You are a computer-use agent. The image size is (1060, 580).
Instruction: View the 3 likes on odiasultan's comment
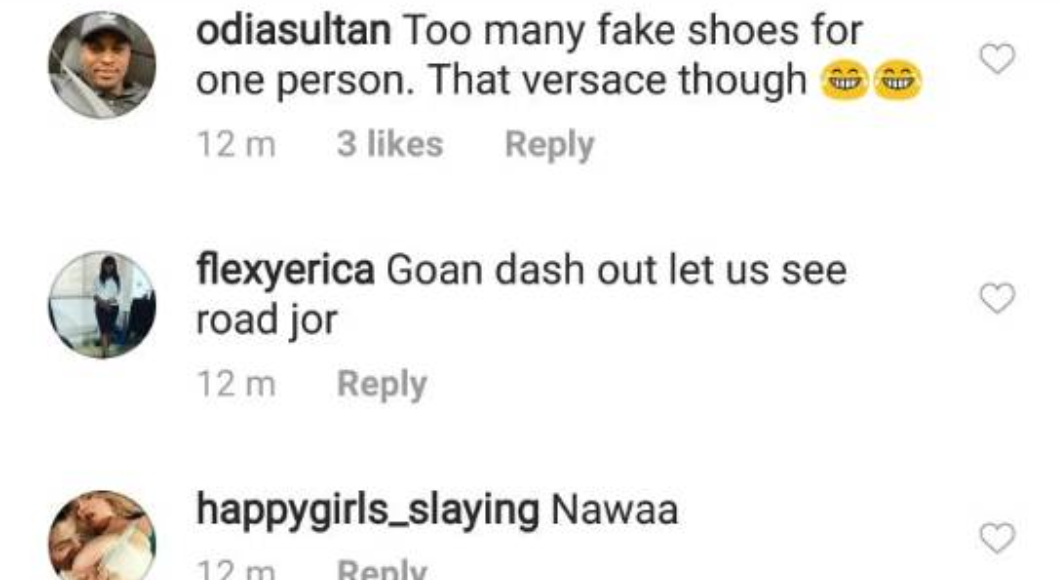(x=389, y=145)
